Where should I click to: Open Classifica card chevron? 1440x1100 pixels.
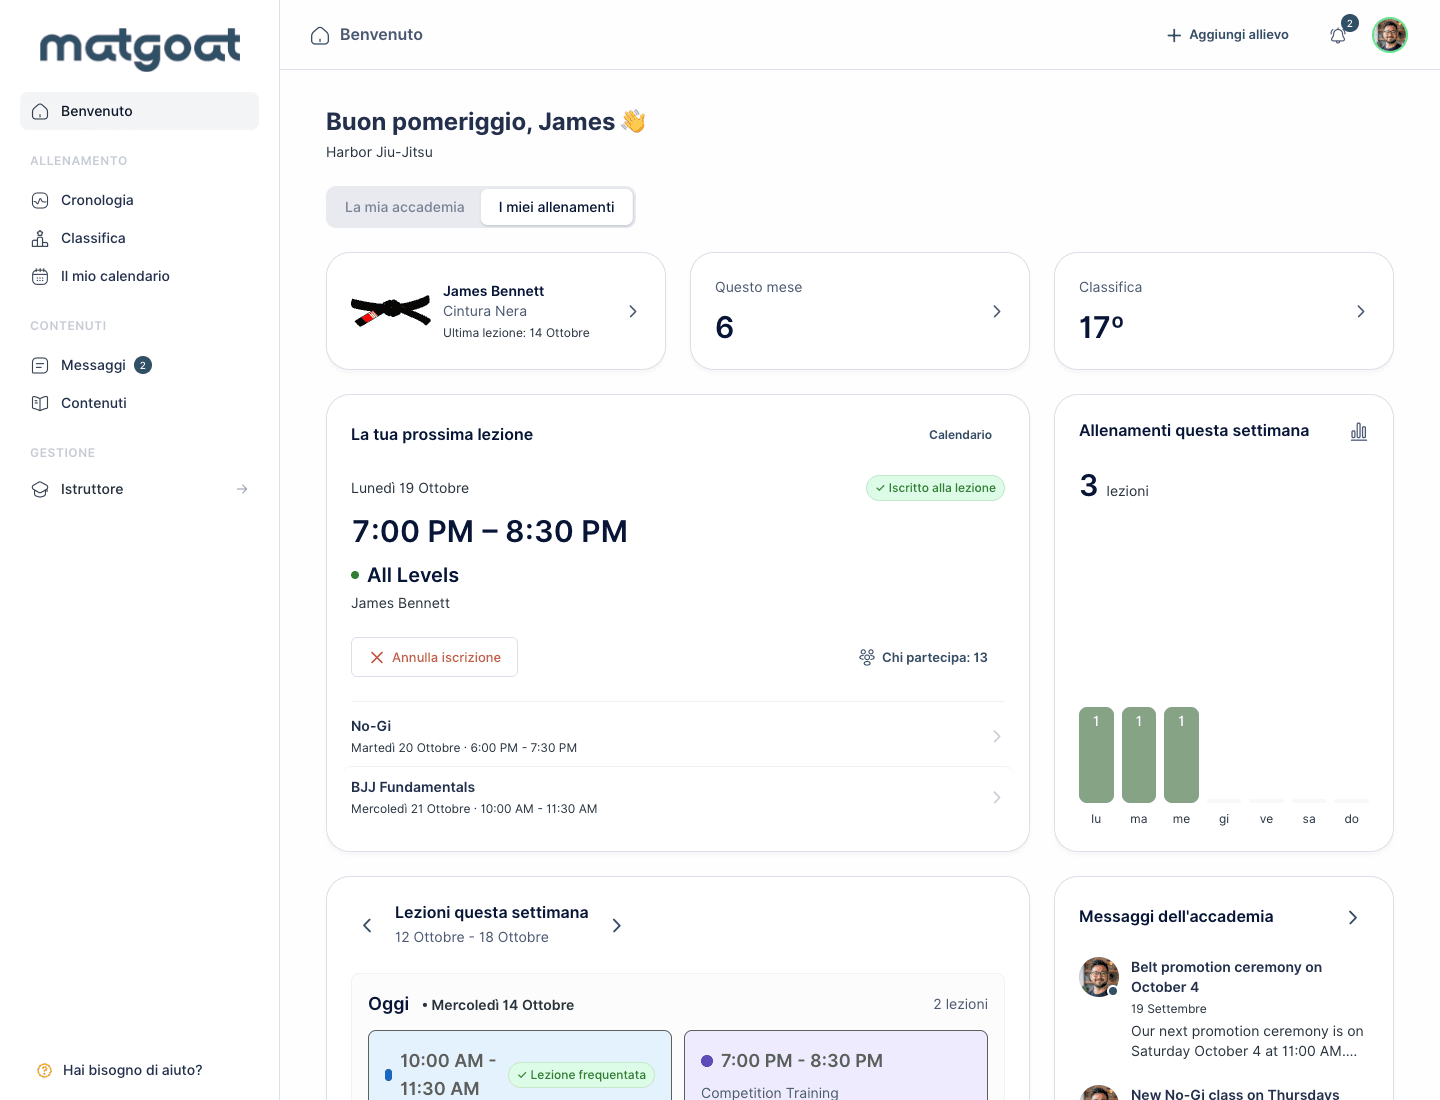1361,311
